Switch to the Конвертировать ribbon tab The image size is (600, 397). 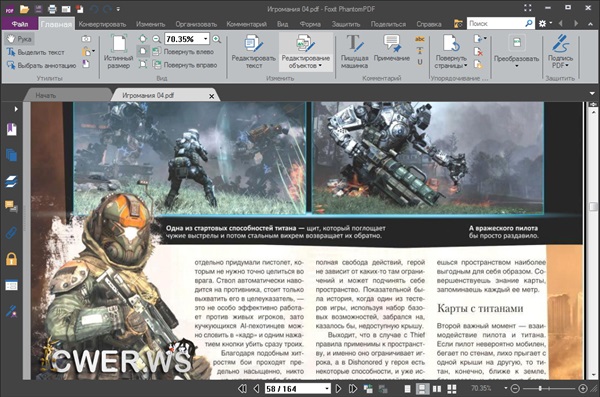(102, 24)
